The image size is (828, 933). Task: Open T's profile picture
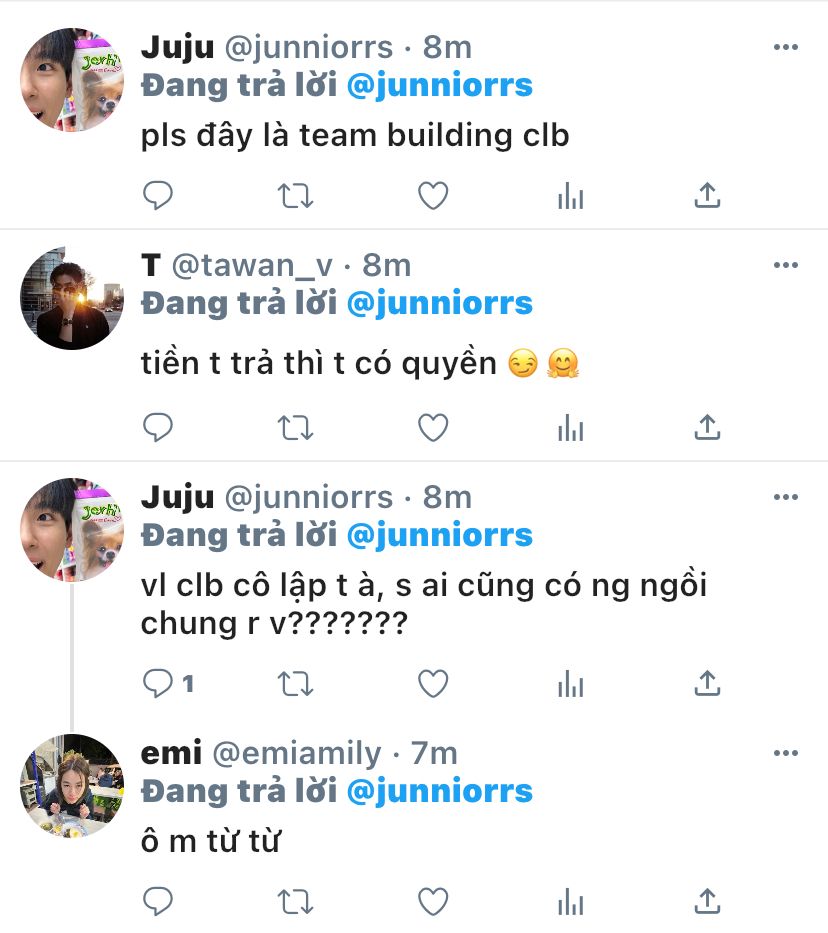click(x=72, y=298)
